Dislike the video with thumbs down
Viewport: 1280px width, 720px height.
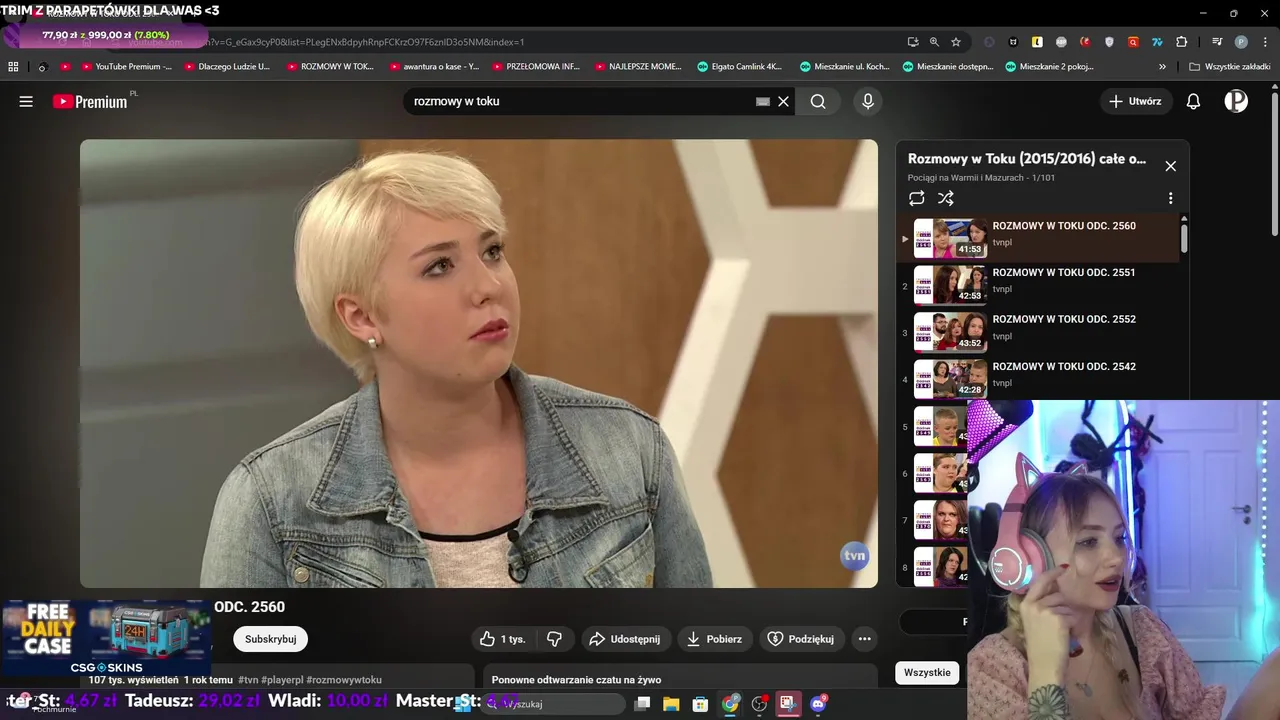point(554,639)
